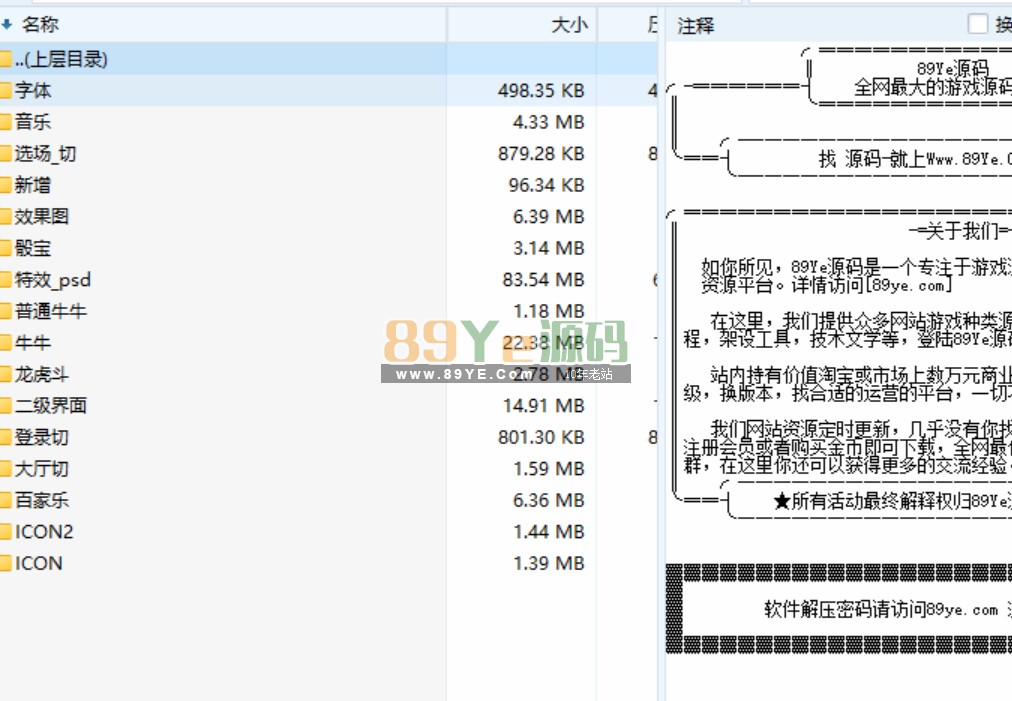Viewport: 1012px width, 701px height.
Task: Click the 801.30 KB size value
Action: click(x=541, y=438)
